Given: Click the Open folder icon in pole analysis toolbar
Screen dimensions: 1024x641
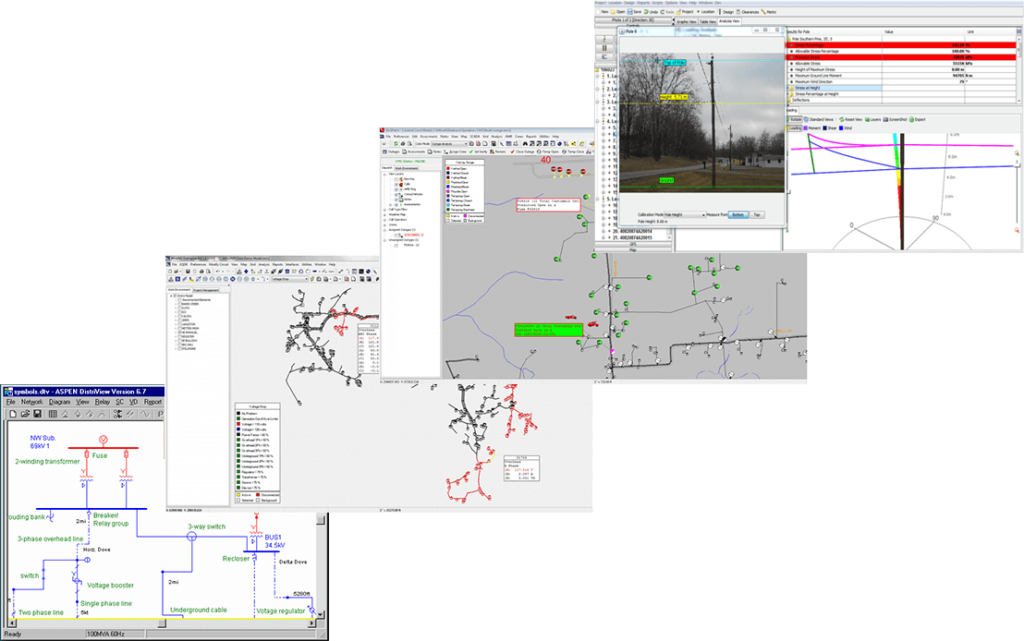Looking at the screenshot, I should [613, 12].
